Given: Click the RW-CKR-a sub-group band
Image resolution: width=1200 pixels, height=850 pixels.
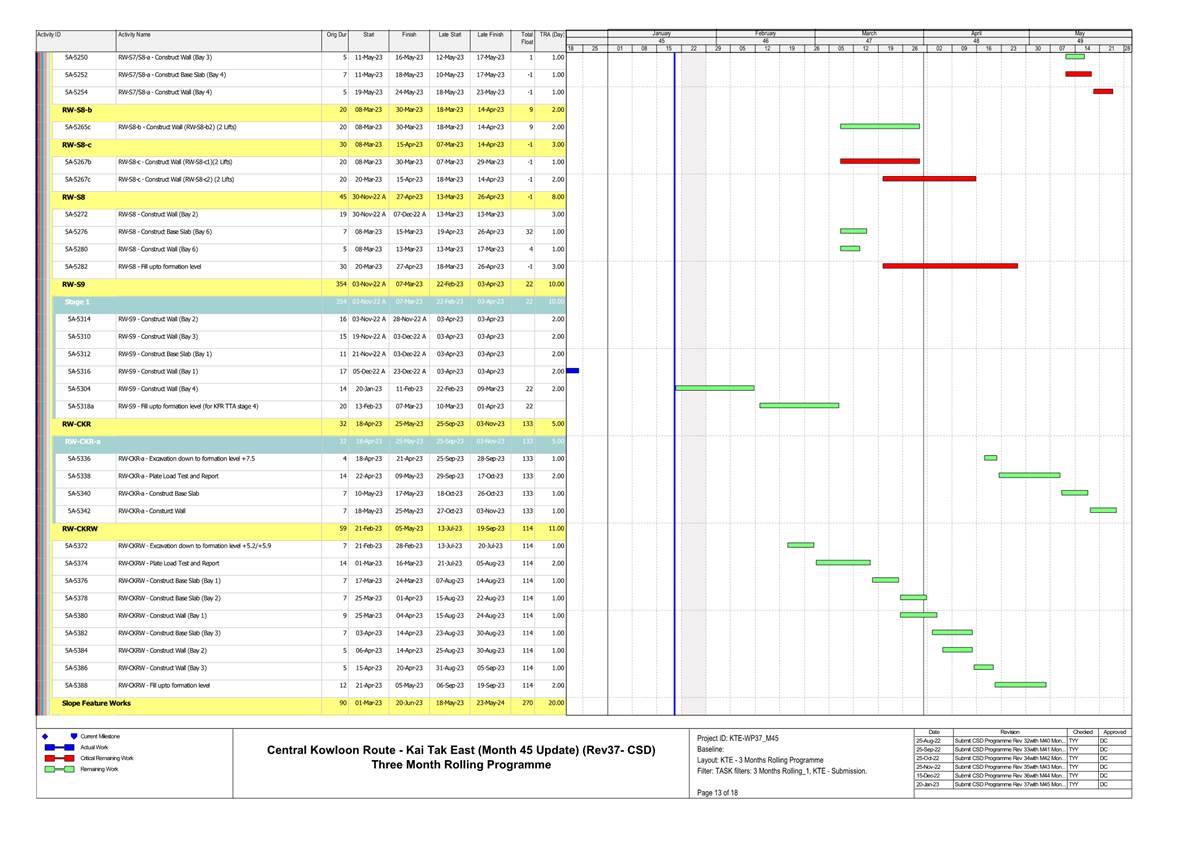Looking at the screenshot, I should tap(82, 441).
